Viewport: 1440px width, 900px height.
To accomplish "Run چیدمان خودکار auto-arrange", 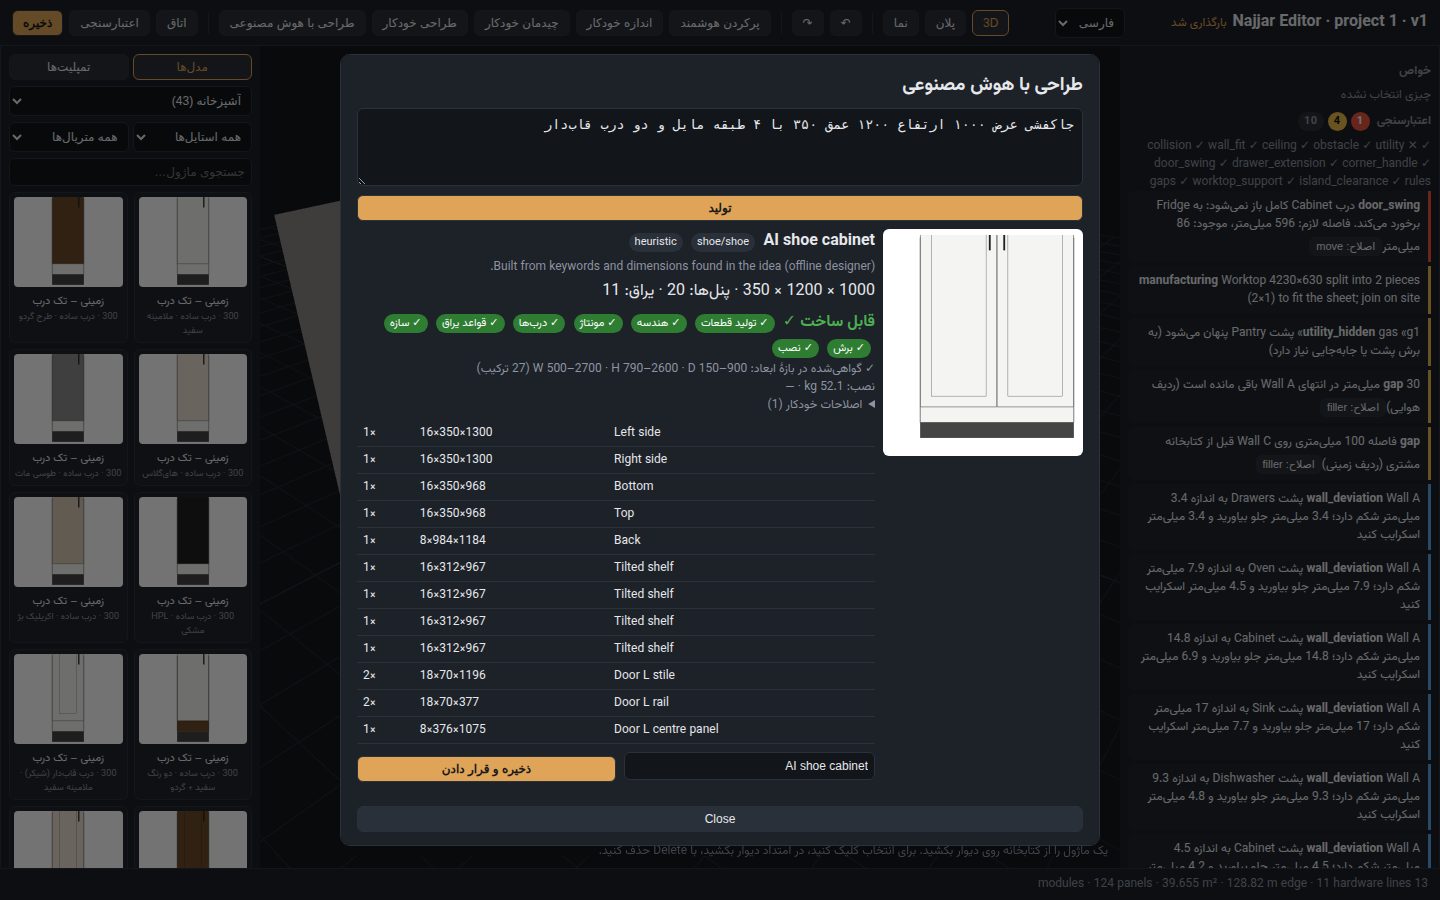I will [x=521, y=23].
